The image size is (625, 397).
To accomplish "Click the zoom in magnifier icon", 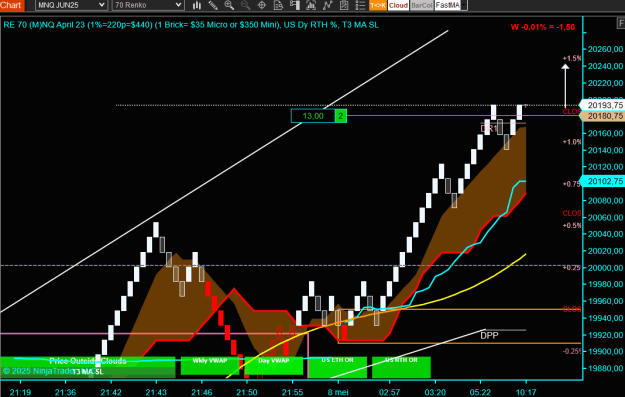I will click(229, 5).
